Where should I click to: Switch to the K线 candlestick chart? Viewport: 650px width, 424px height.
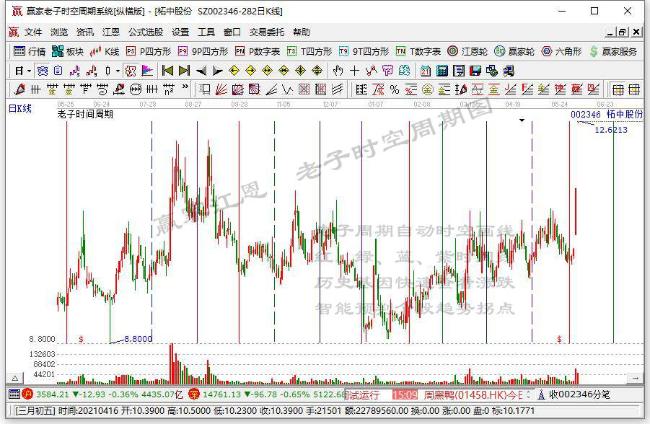pos(104,51)
